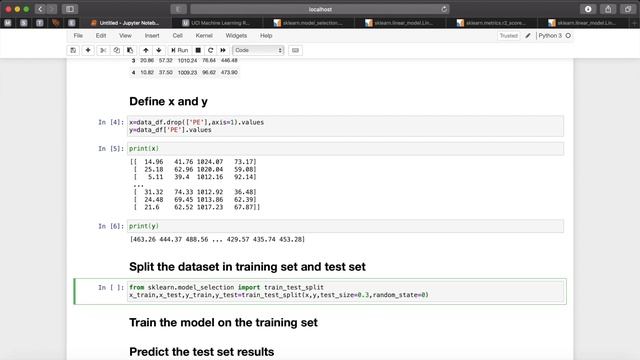Show all tabs overview icon
The height and width of the screenshot is (360, 640).
click(x=628, y=9)
